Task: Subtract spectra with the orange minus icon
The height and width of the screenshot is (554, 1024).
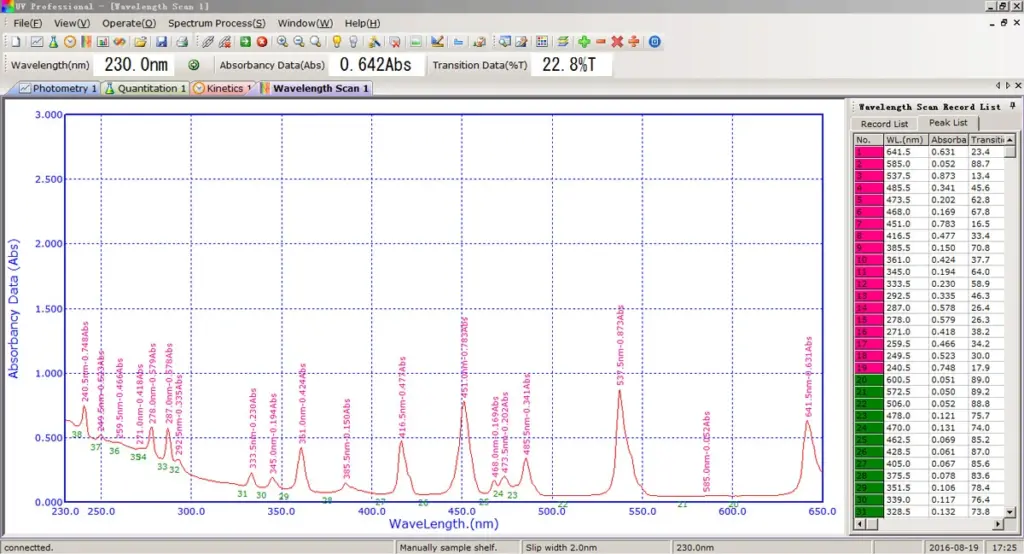Action: pyautogui.click(x=601, y=42)
